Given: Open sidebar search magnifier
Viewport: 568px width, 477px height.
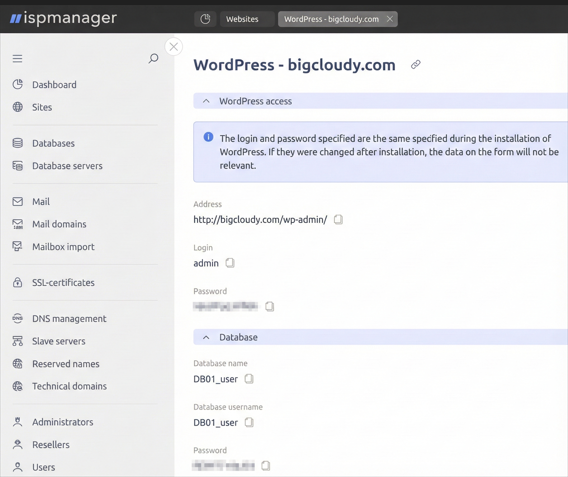Looking at the screenshot, I should point(154,58).
